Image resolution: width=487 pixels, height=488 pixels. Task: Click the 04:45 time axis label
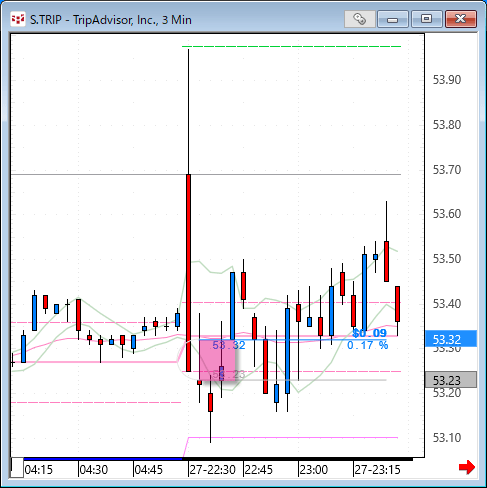[148, 470]
